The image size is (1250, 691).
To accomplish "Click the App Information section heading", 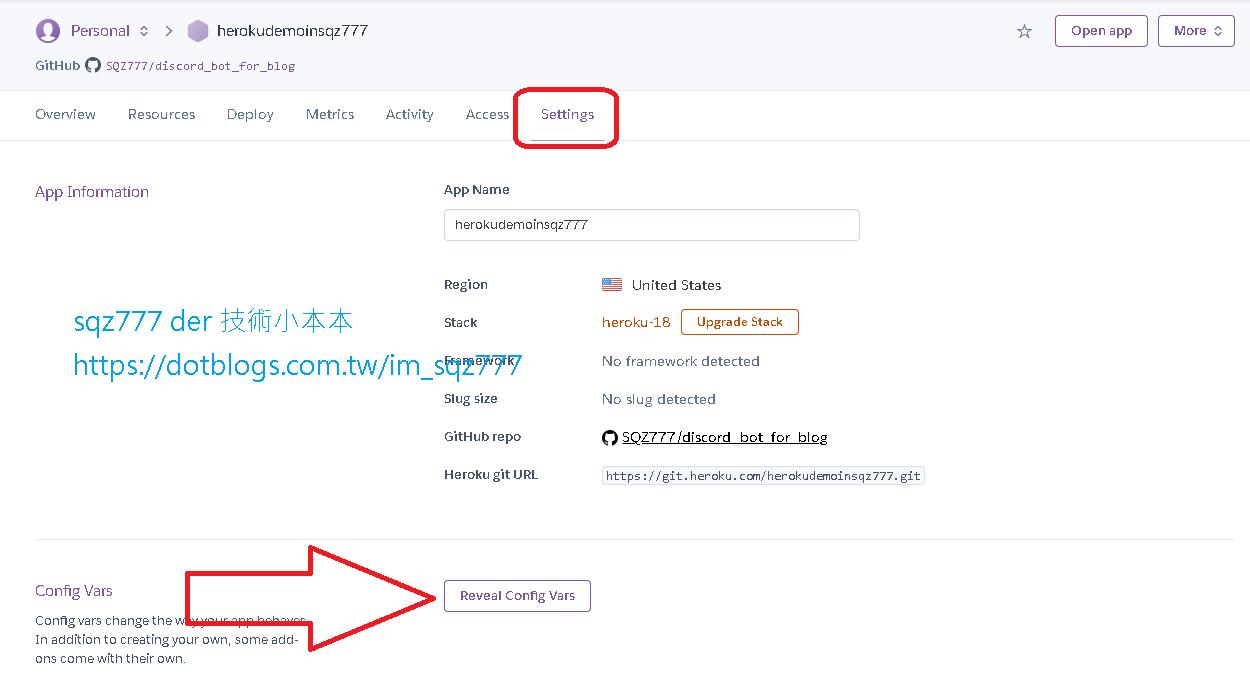I will (92, 192).
